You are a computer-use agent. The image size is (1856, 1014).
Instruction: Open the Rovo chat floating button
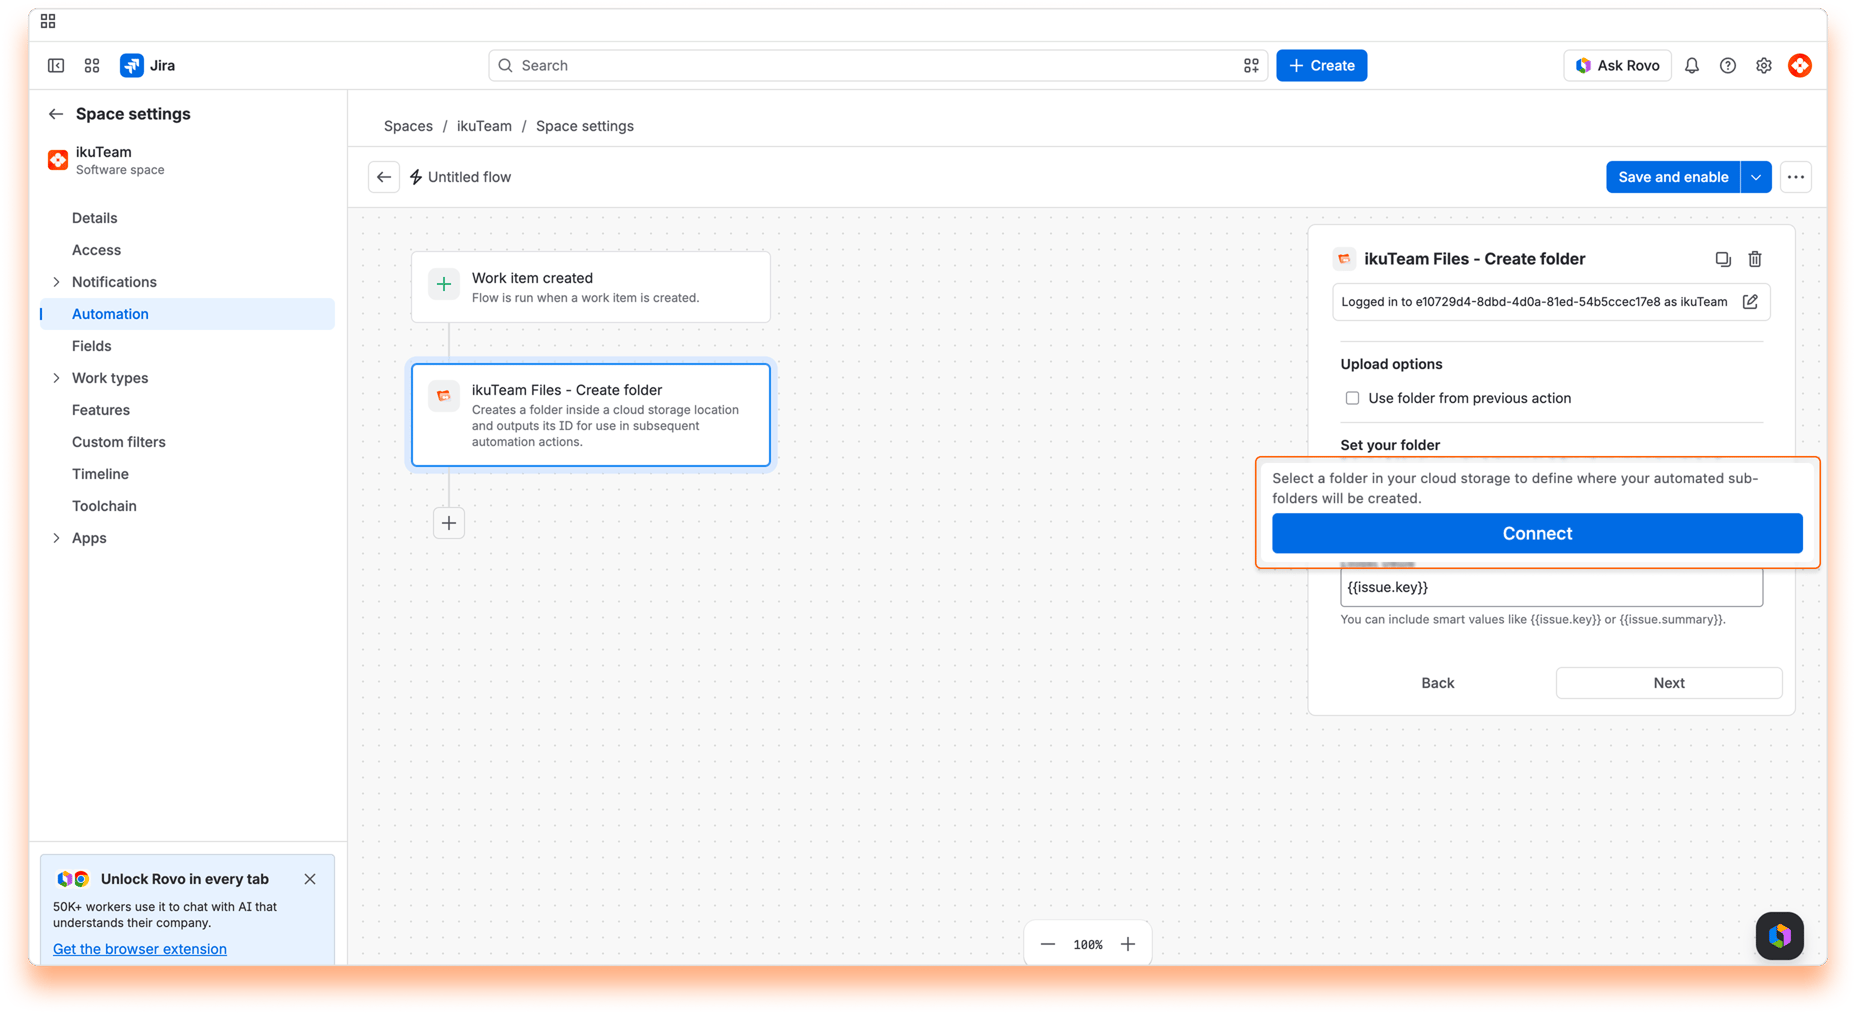(1780, 936)
